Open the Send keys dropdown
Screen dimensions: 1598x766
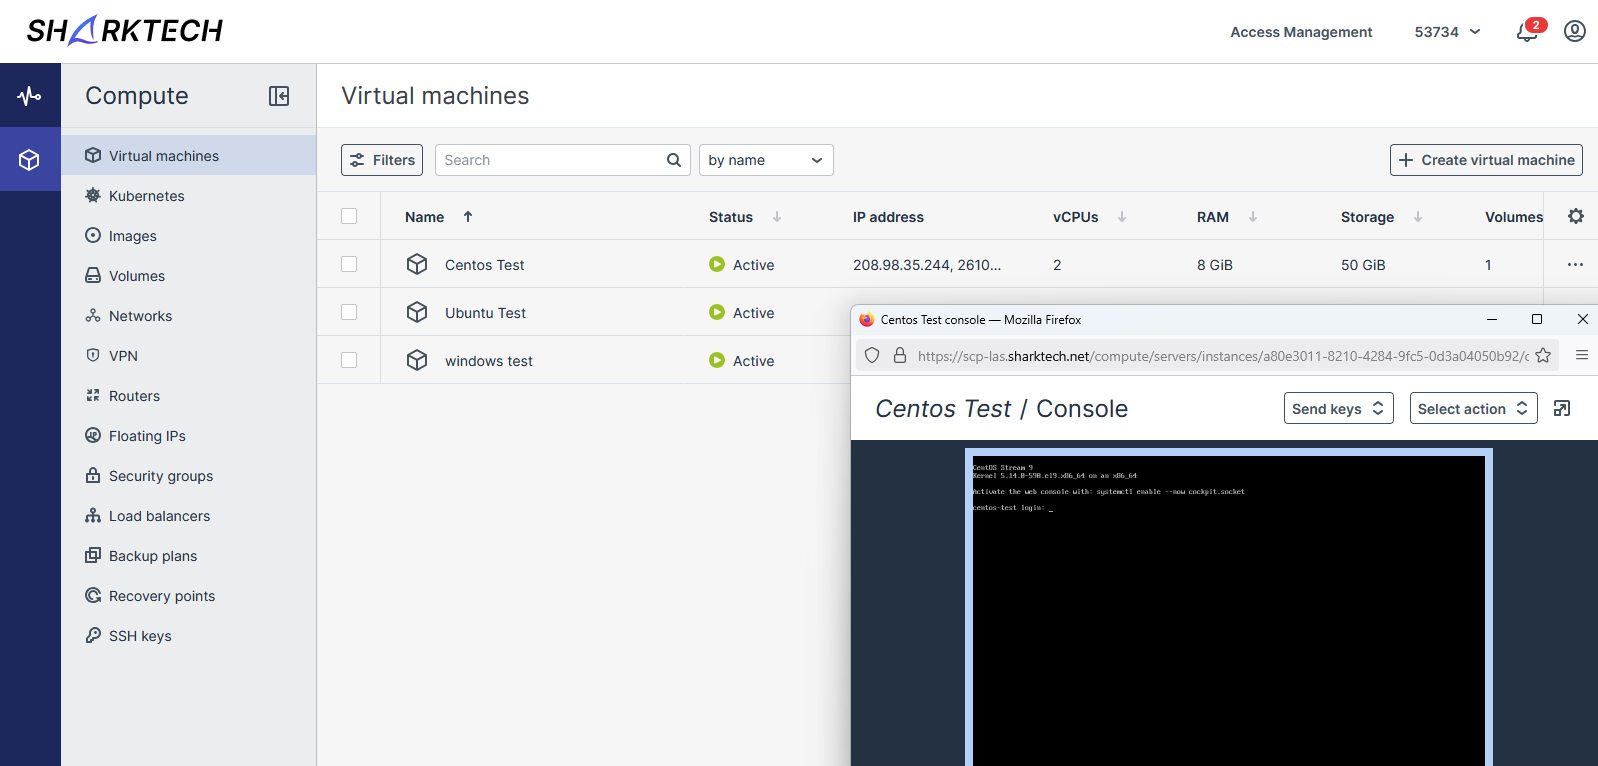(1338, 409)
